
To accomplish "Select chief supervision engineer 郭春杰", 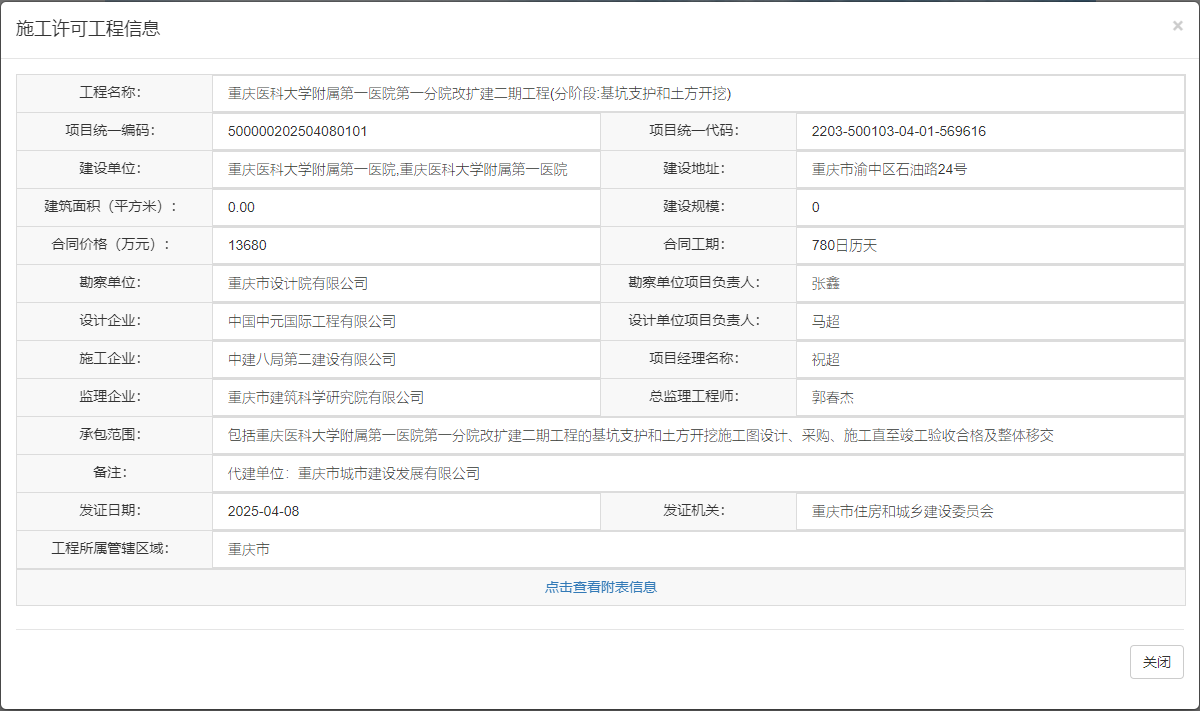I will 834,397.
